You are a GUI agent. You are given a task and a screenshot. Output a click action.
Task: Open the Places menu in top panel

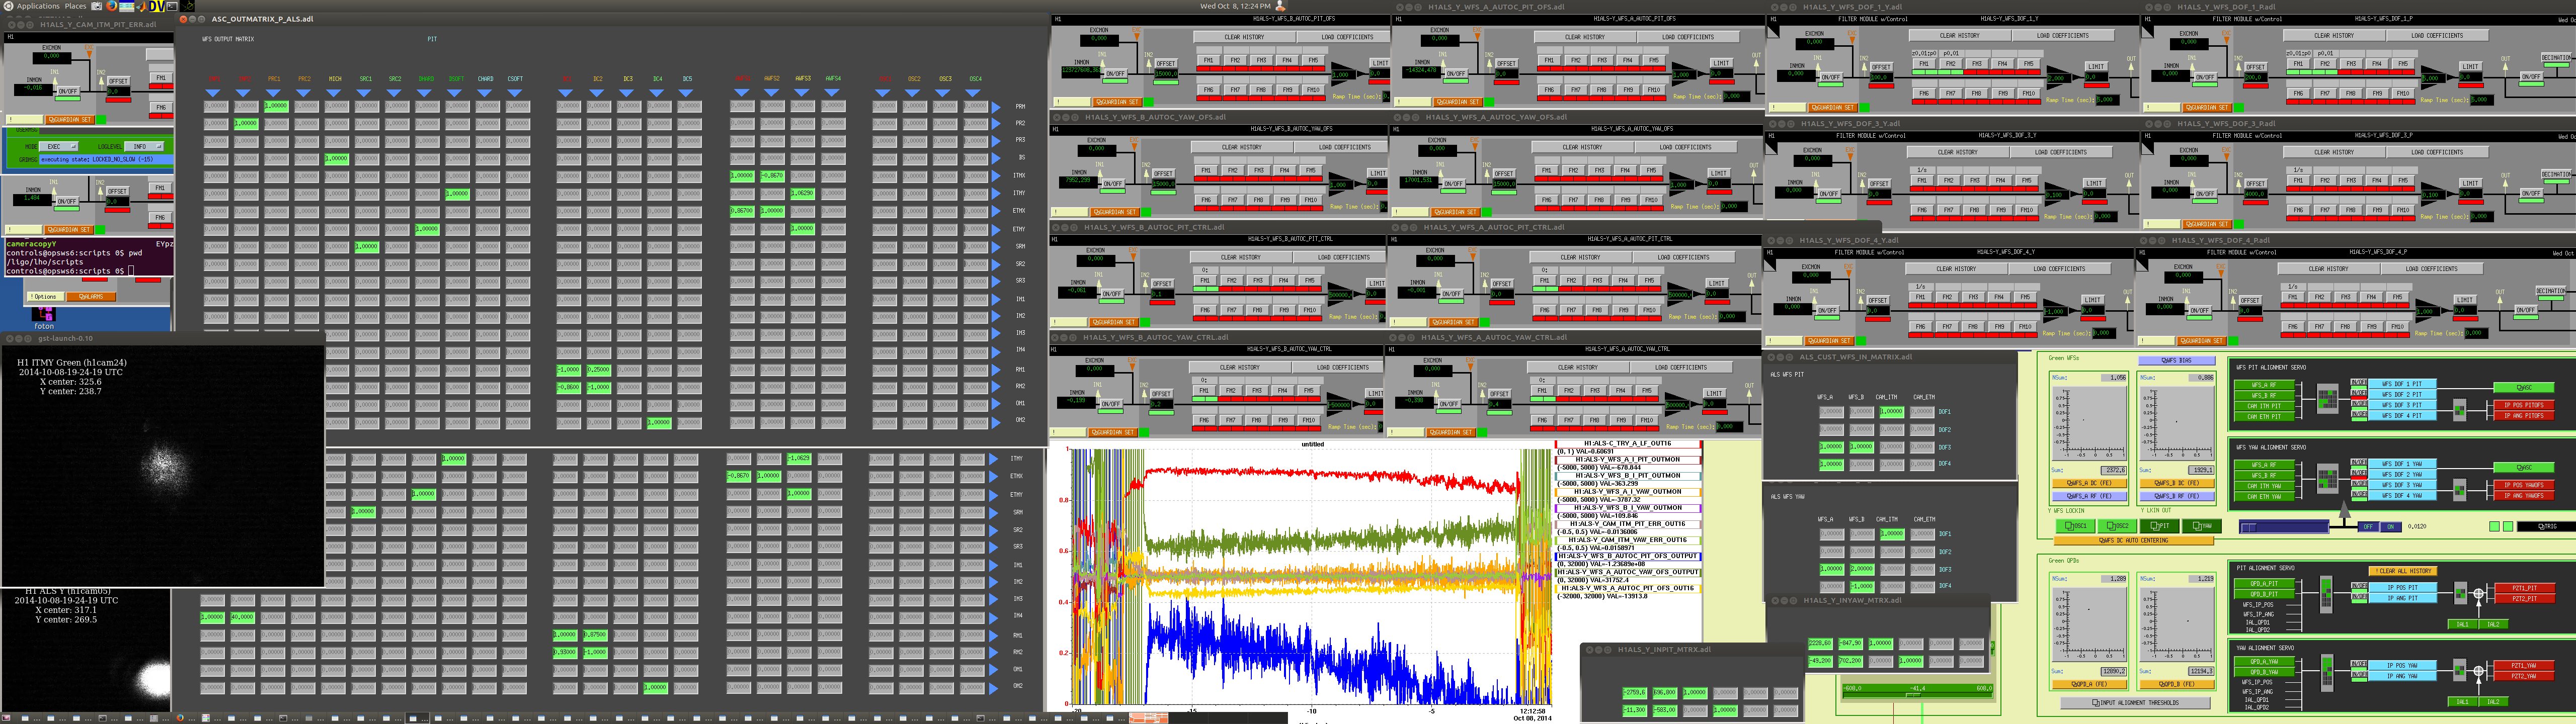pos(75,6)
